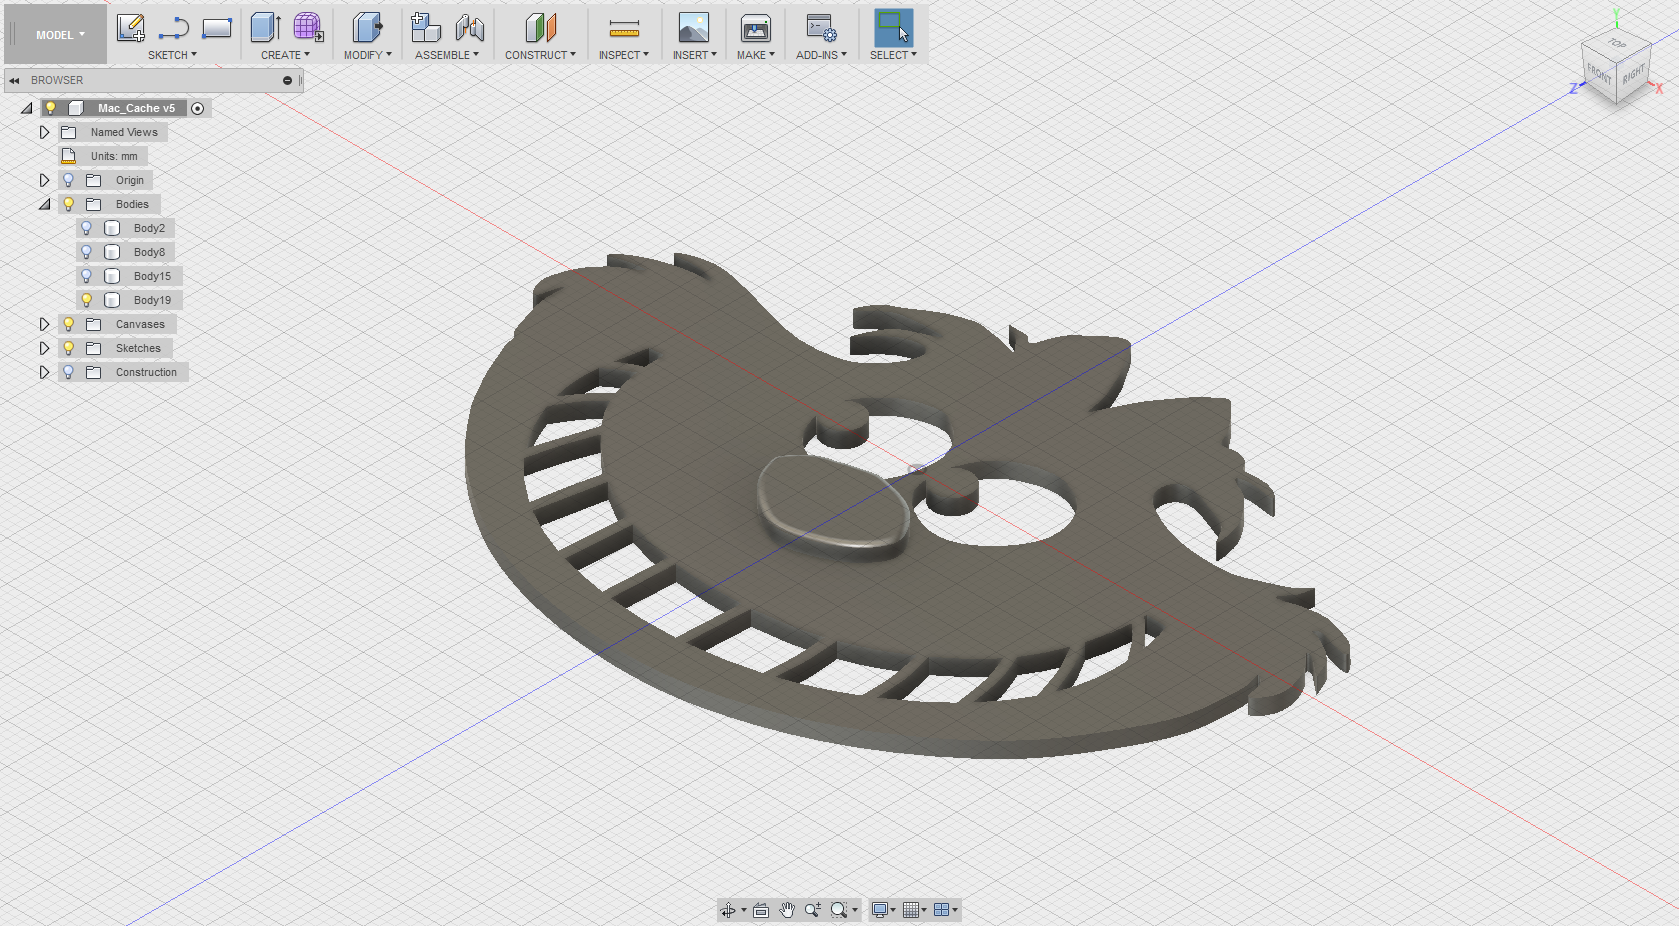Open the Orbit type dropdown arrow

coord(743,910)
